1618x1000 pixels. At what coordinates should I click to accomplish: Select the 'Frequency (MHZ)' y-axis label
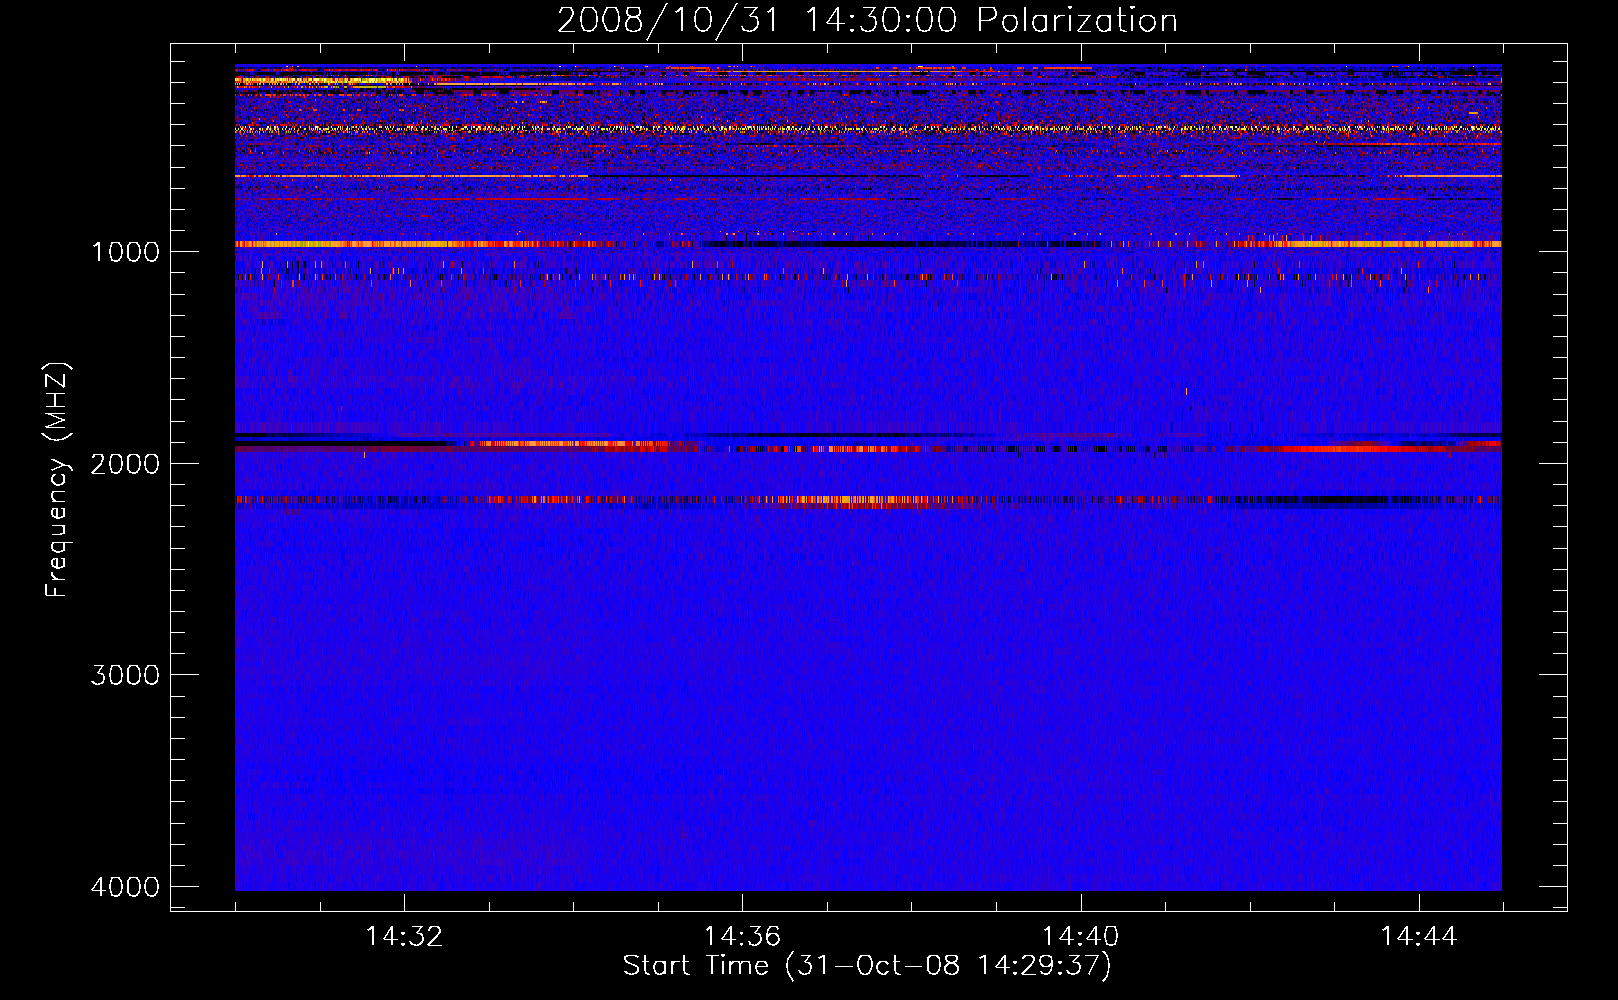pyautogui.click(x=57, y=480)
